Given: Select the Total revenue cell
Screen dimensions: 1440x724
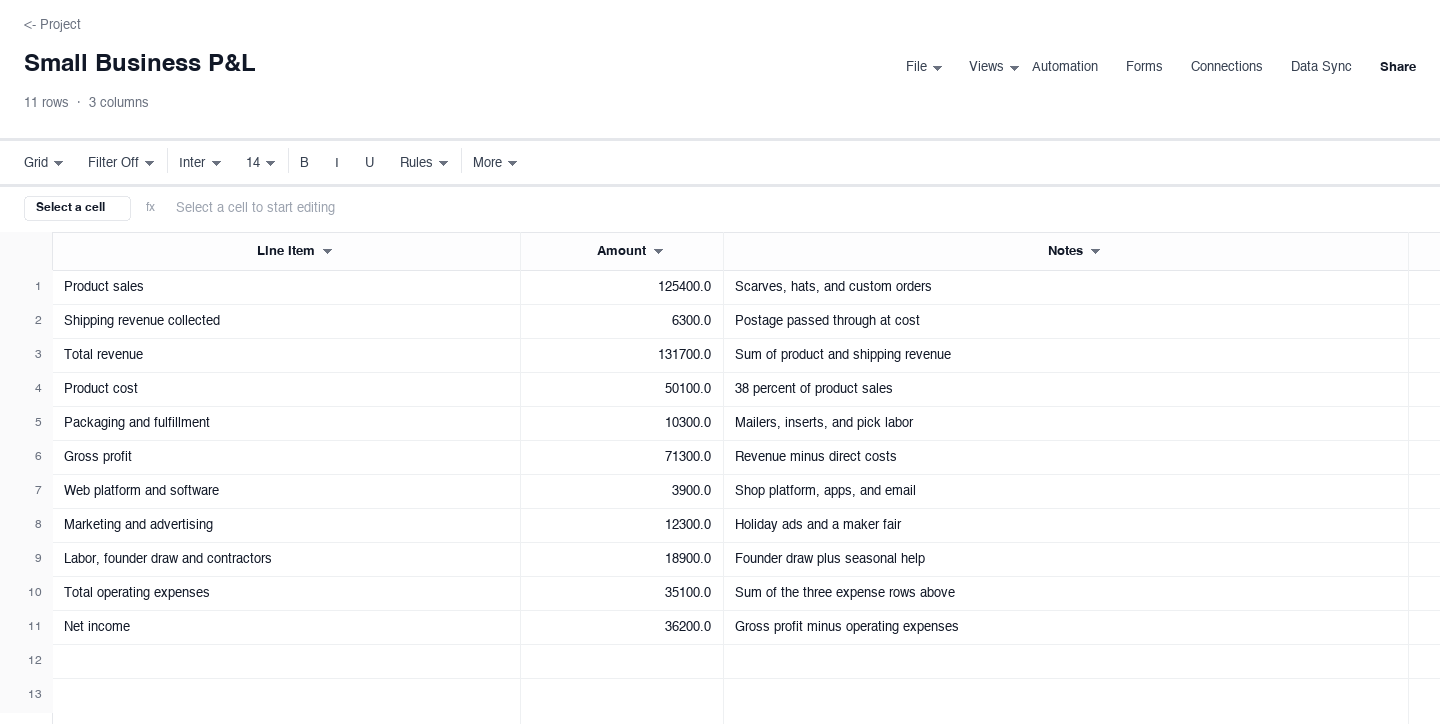Looking at the screenshot, I should 286,355.
